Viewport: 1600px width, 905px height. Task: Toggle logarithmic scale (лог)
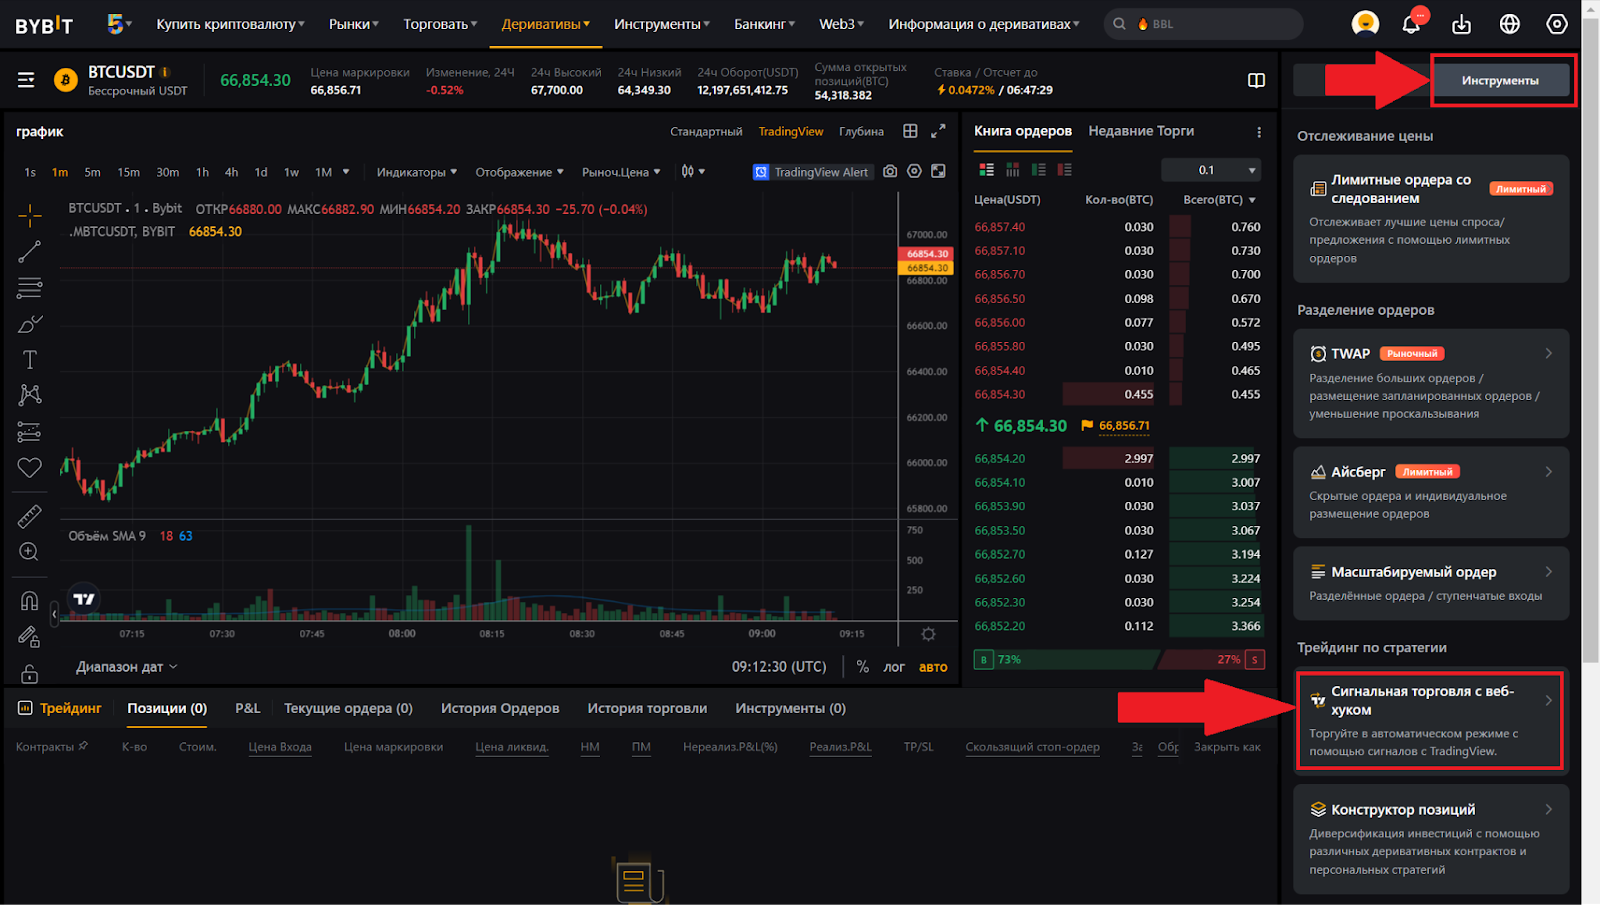pyautogui.click(x=894, y=667)
